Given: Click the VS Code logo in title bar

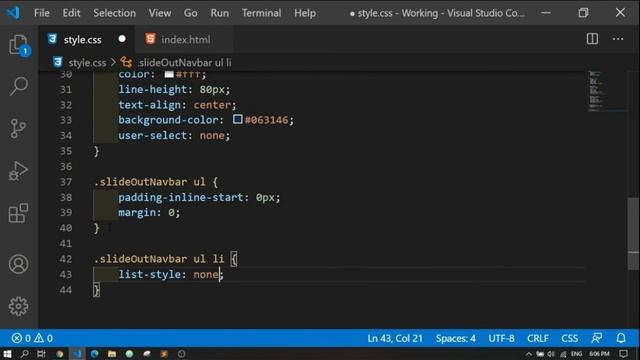Looking at the screenshot, I should coord(13,13).
